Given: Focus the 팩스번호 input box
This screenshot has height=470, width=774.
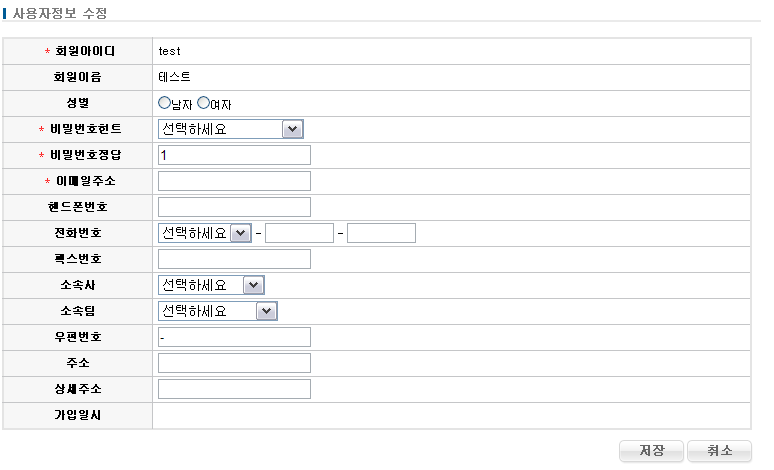Looking at the screenshot, I should (234, 259).
